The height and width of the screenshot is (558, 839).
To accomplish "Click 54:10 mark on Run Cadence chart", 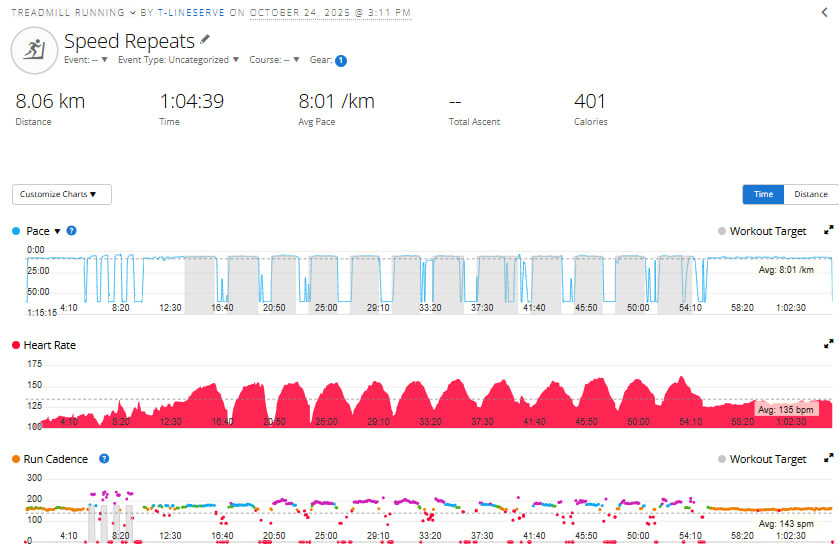I will point(690,536).
